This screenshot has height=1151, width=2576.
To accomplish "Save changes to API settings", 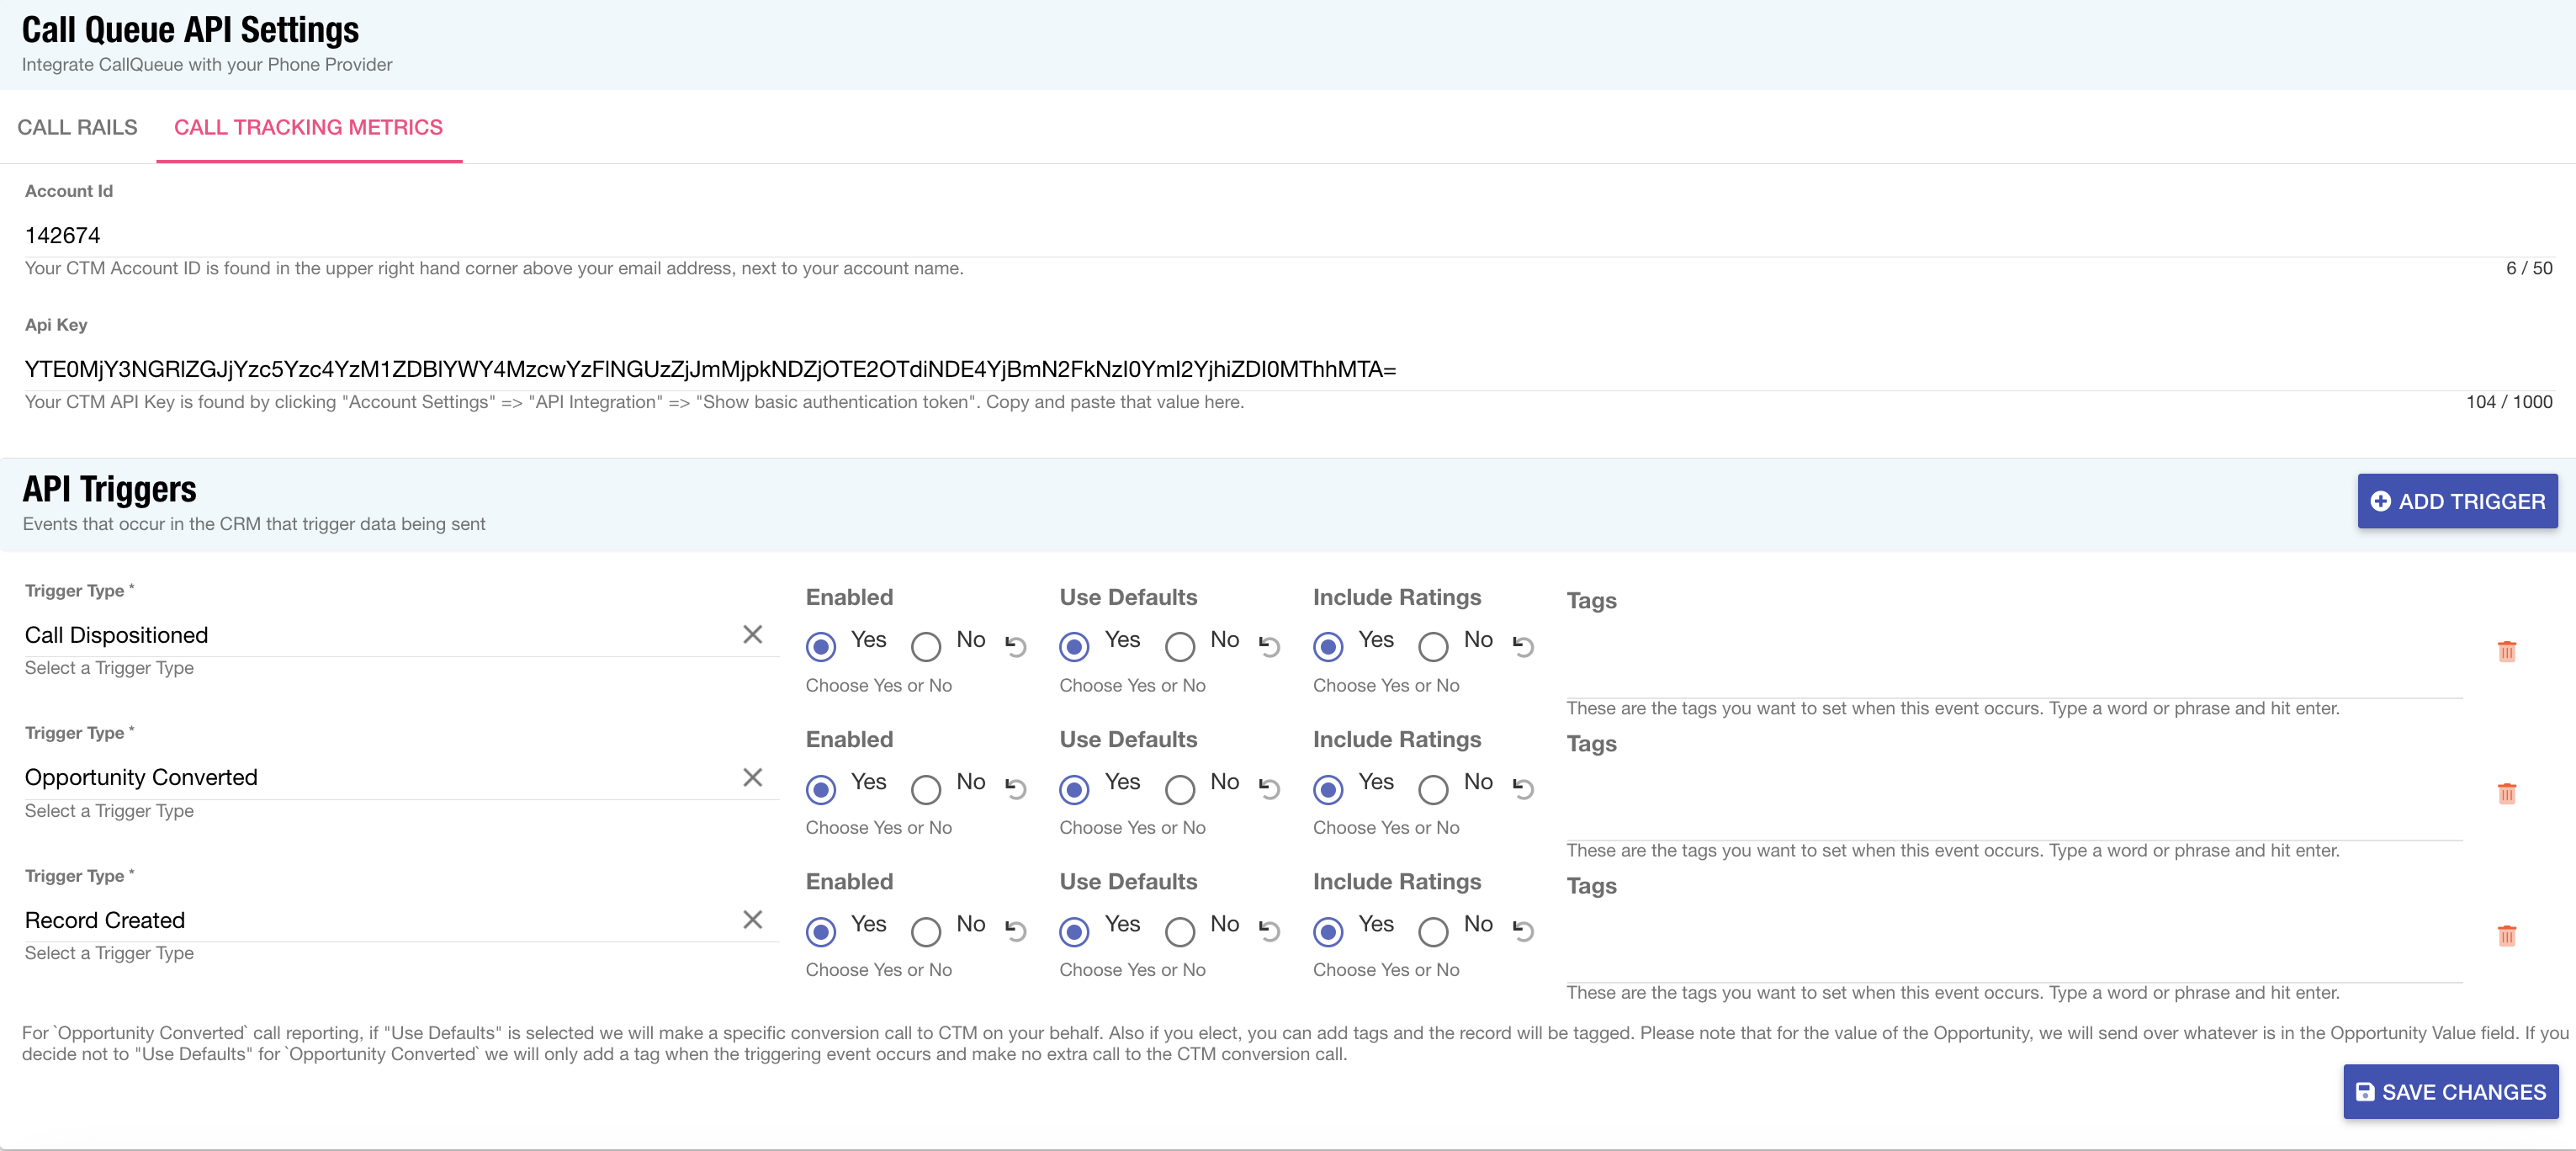I will click(x=2450, y=1091).
